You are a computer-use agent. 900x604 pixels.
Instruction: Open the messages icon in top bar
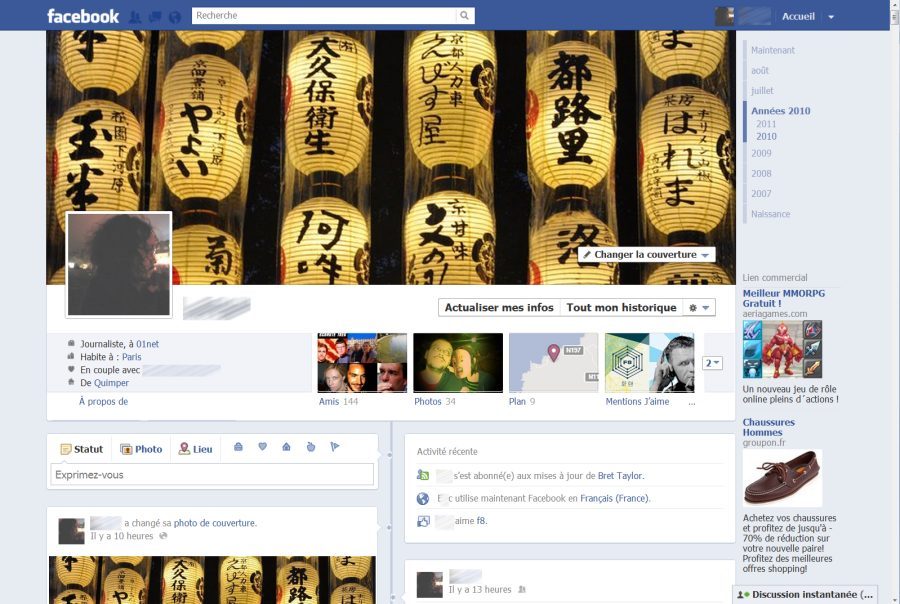tap(155, 17)
